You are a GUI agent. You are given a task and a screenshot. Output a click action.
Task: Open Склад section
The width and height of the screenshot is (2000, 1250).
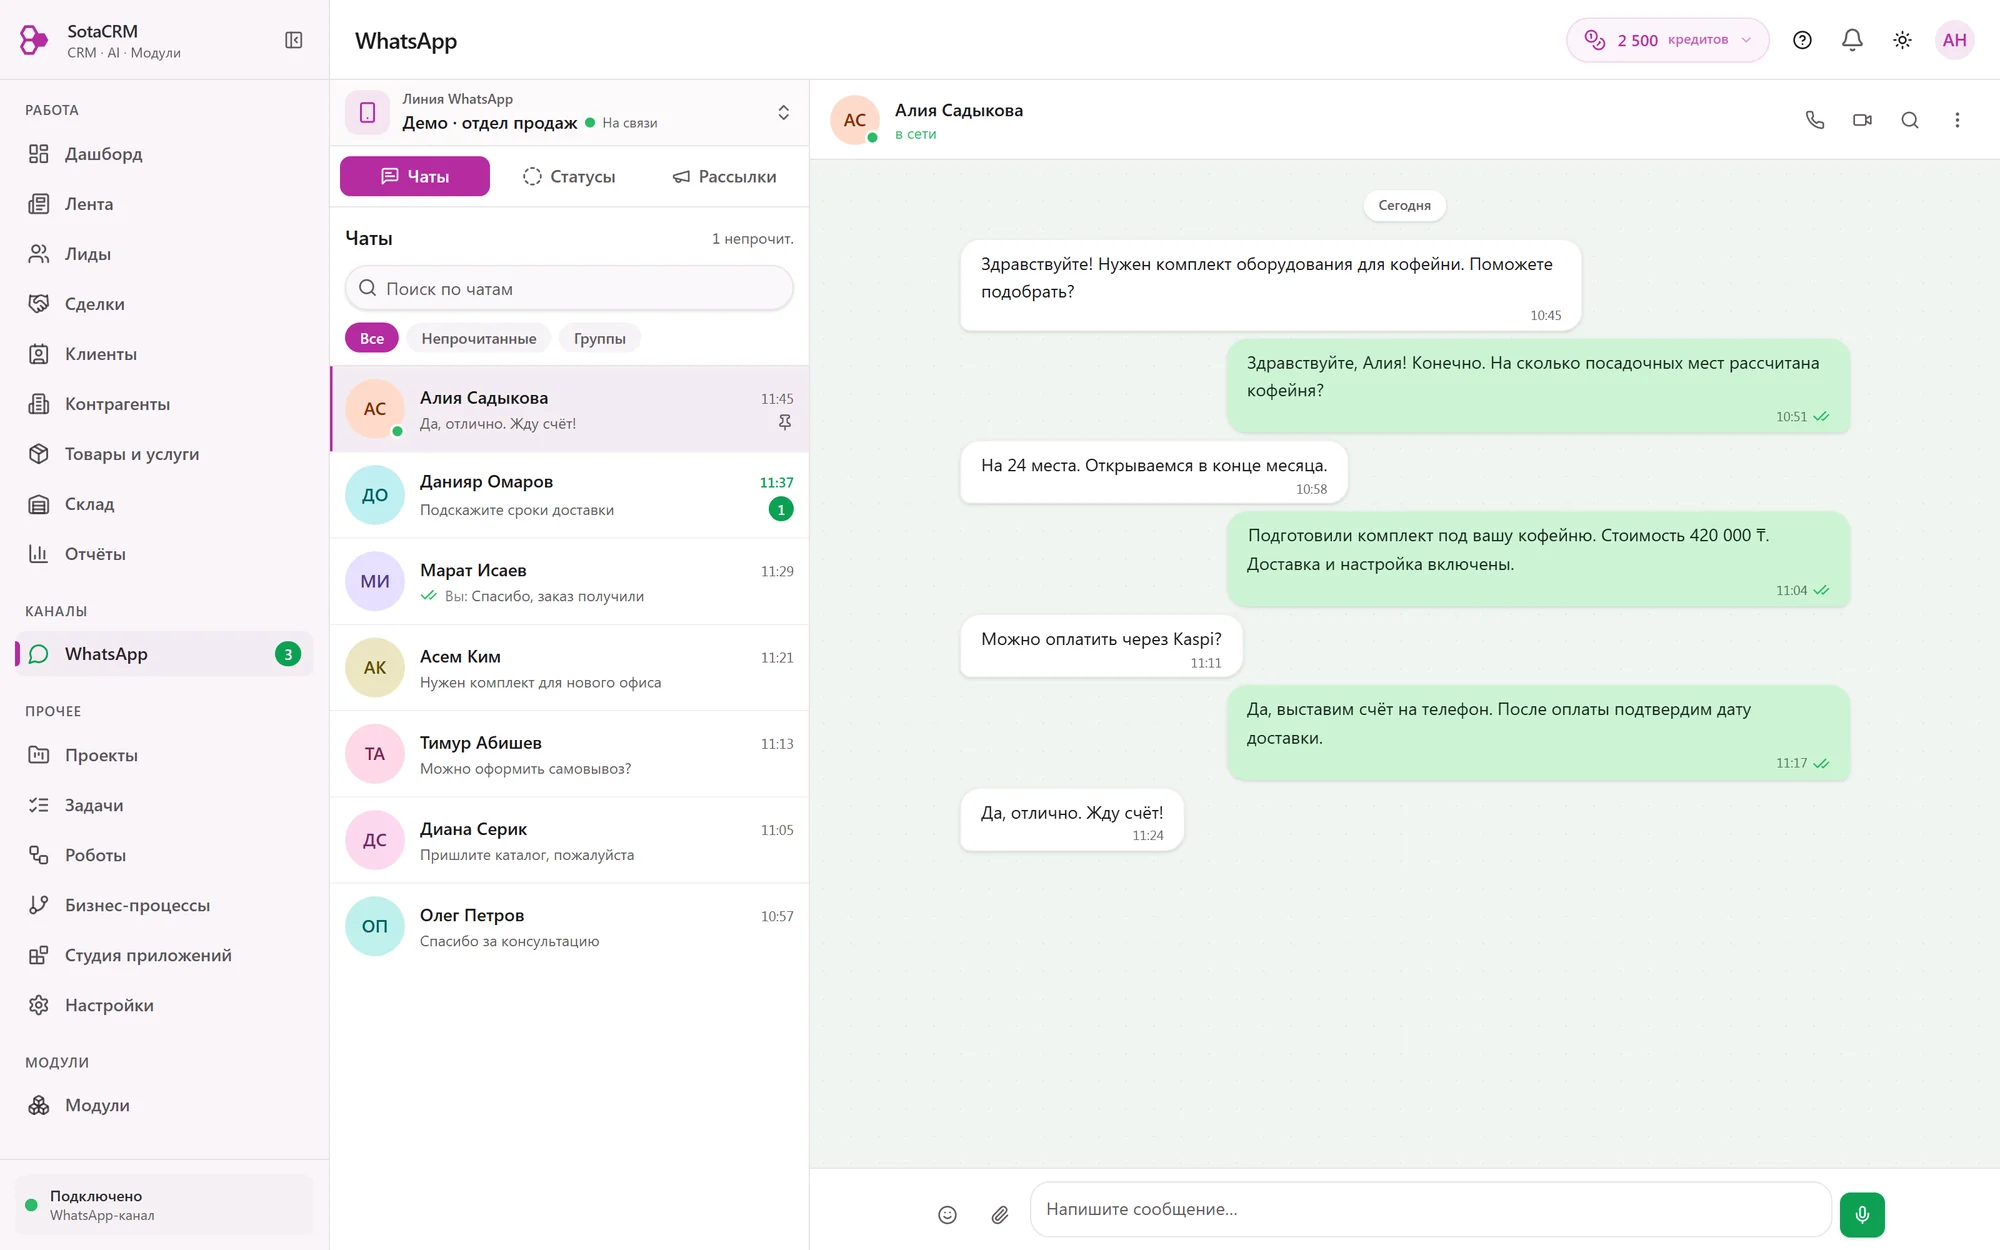point(164,504)
